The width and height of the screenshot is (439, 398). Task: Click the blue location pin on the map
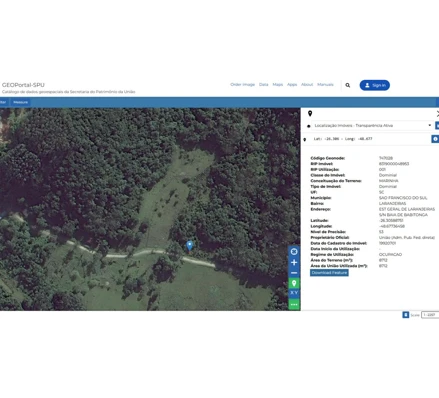point(189,246)
